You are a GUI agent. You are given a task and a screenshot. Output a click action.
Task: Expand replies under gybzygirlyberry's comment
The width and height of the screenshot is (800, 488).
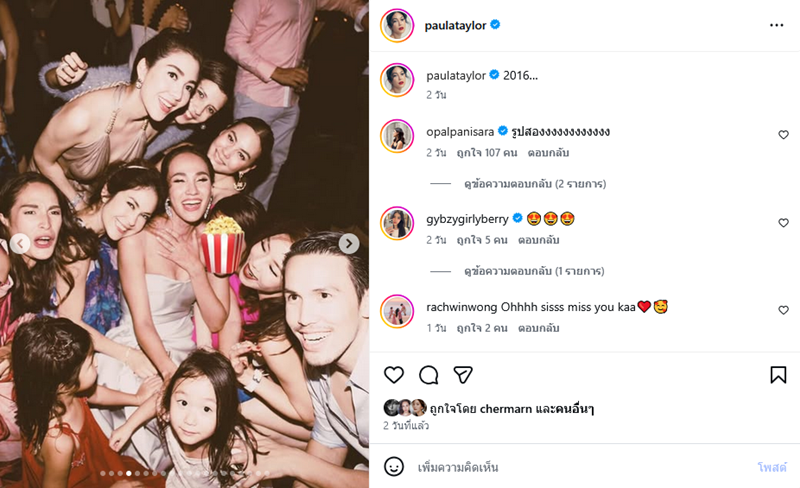point(534,271)
